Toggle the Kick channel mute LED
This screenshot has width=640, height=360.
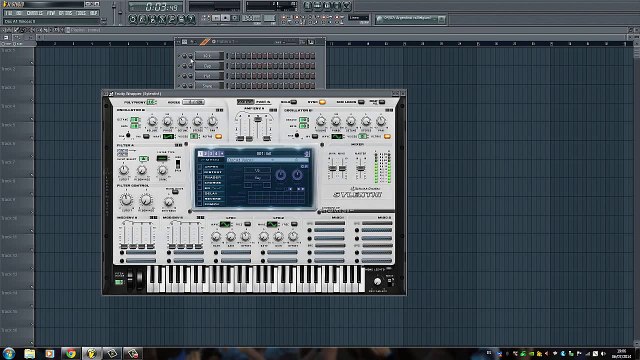coord(179,56)
